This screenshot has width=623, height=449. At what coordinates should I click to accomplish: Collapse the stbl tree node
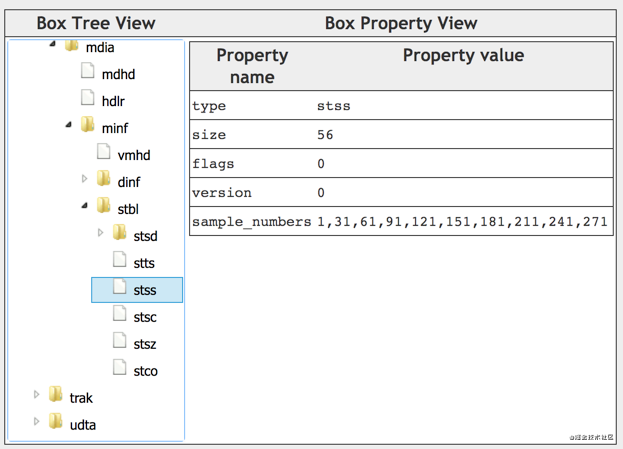pos(84,206)
